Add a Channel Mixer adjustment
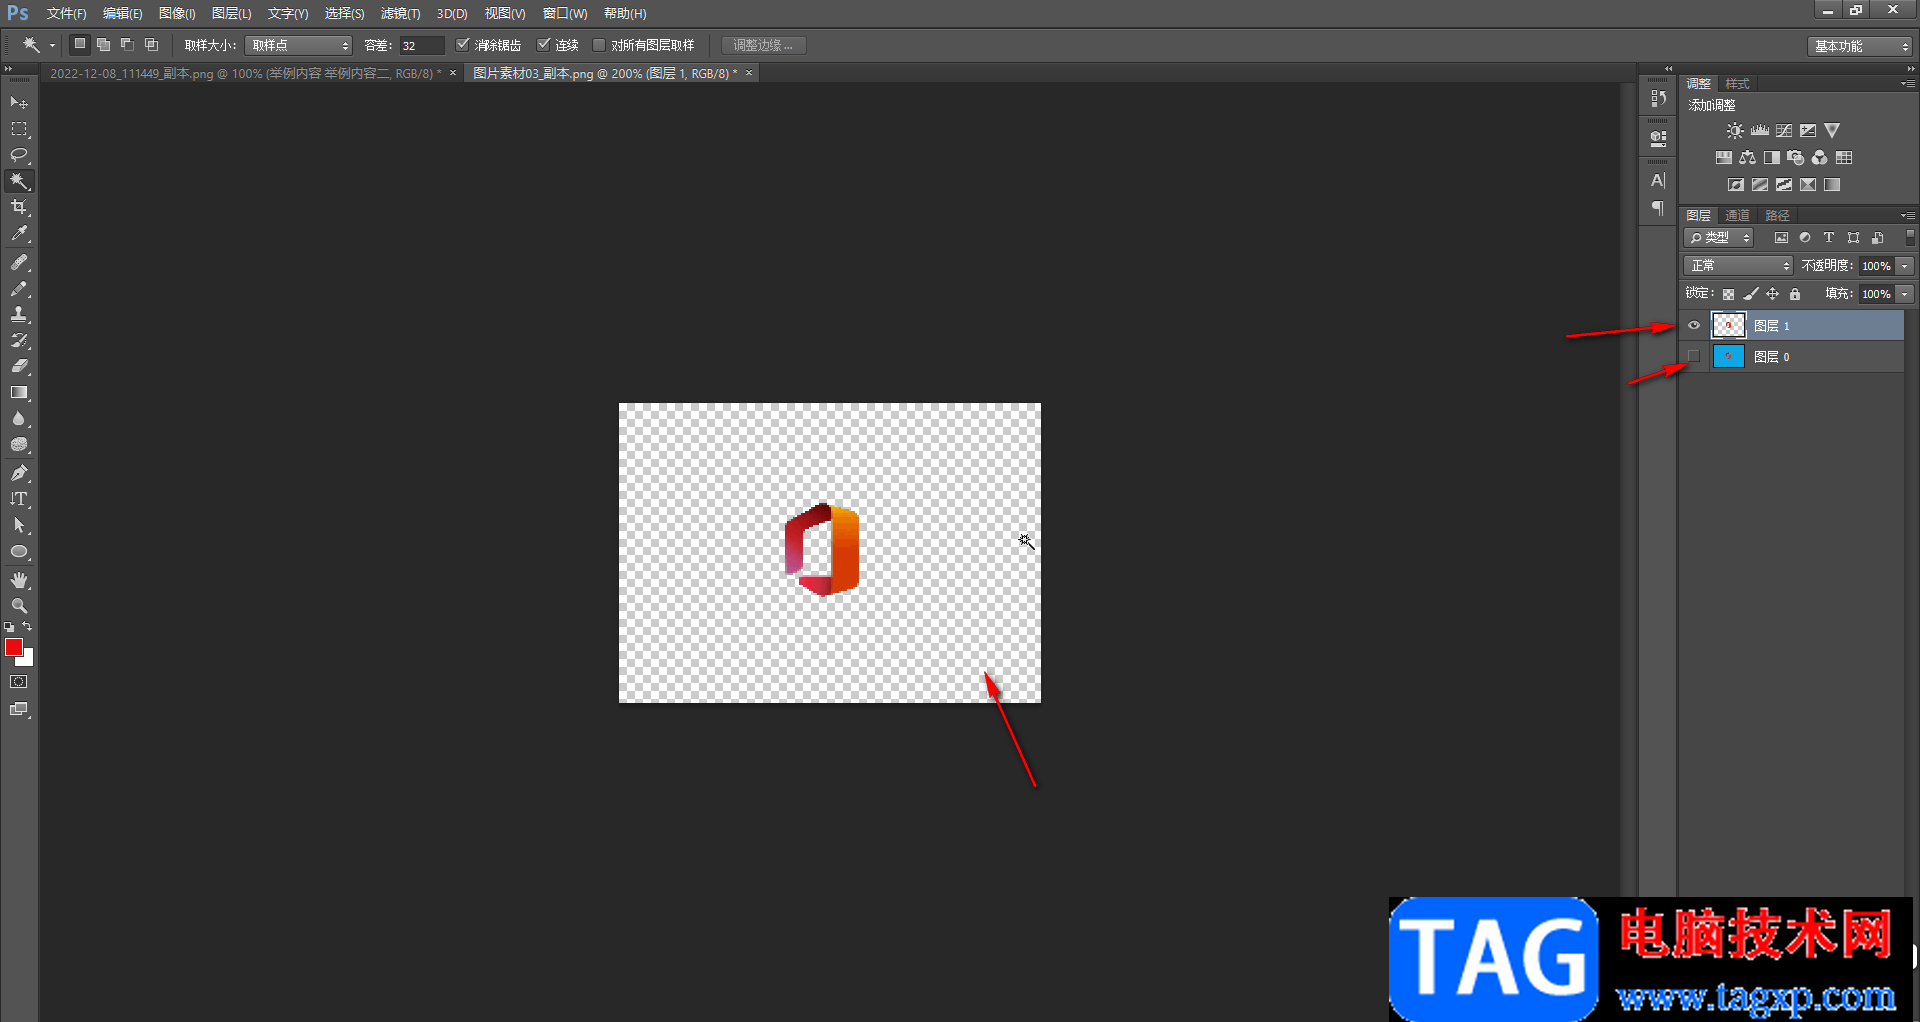This screenshot has height=1022, width=1920. click(x=1820, y=158)
